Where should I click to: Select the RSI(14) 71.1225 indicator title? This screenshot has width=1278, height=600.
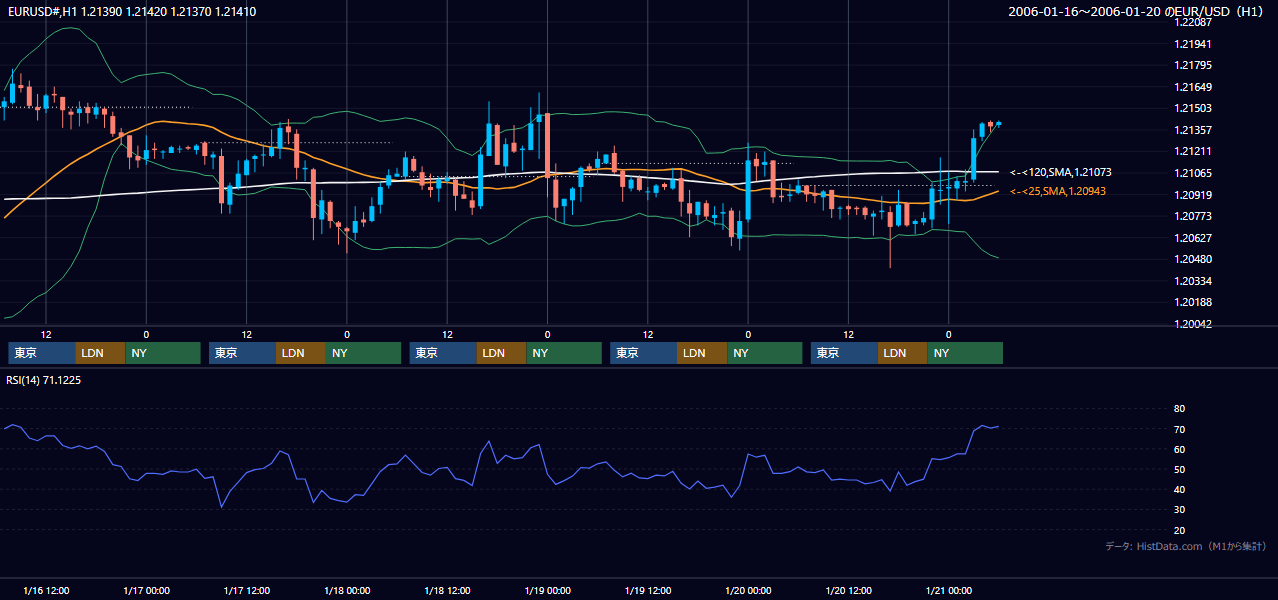pyautogui.click(x=44, y=380)
